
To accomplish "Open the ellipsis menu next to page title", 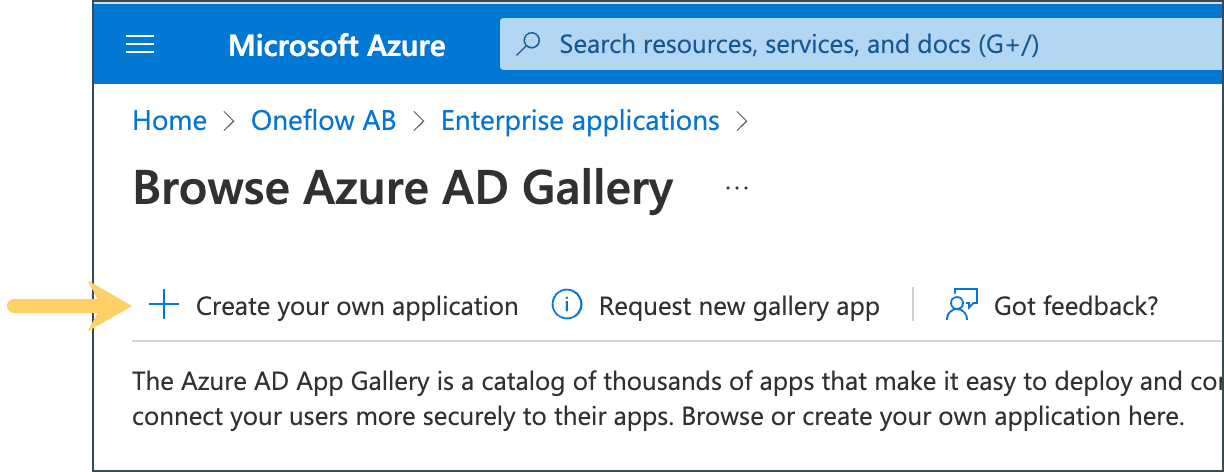I will 737,188.
